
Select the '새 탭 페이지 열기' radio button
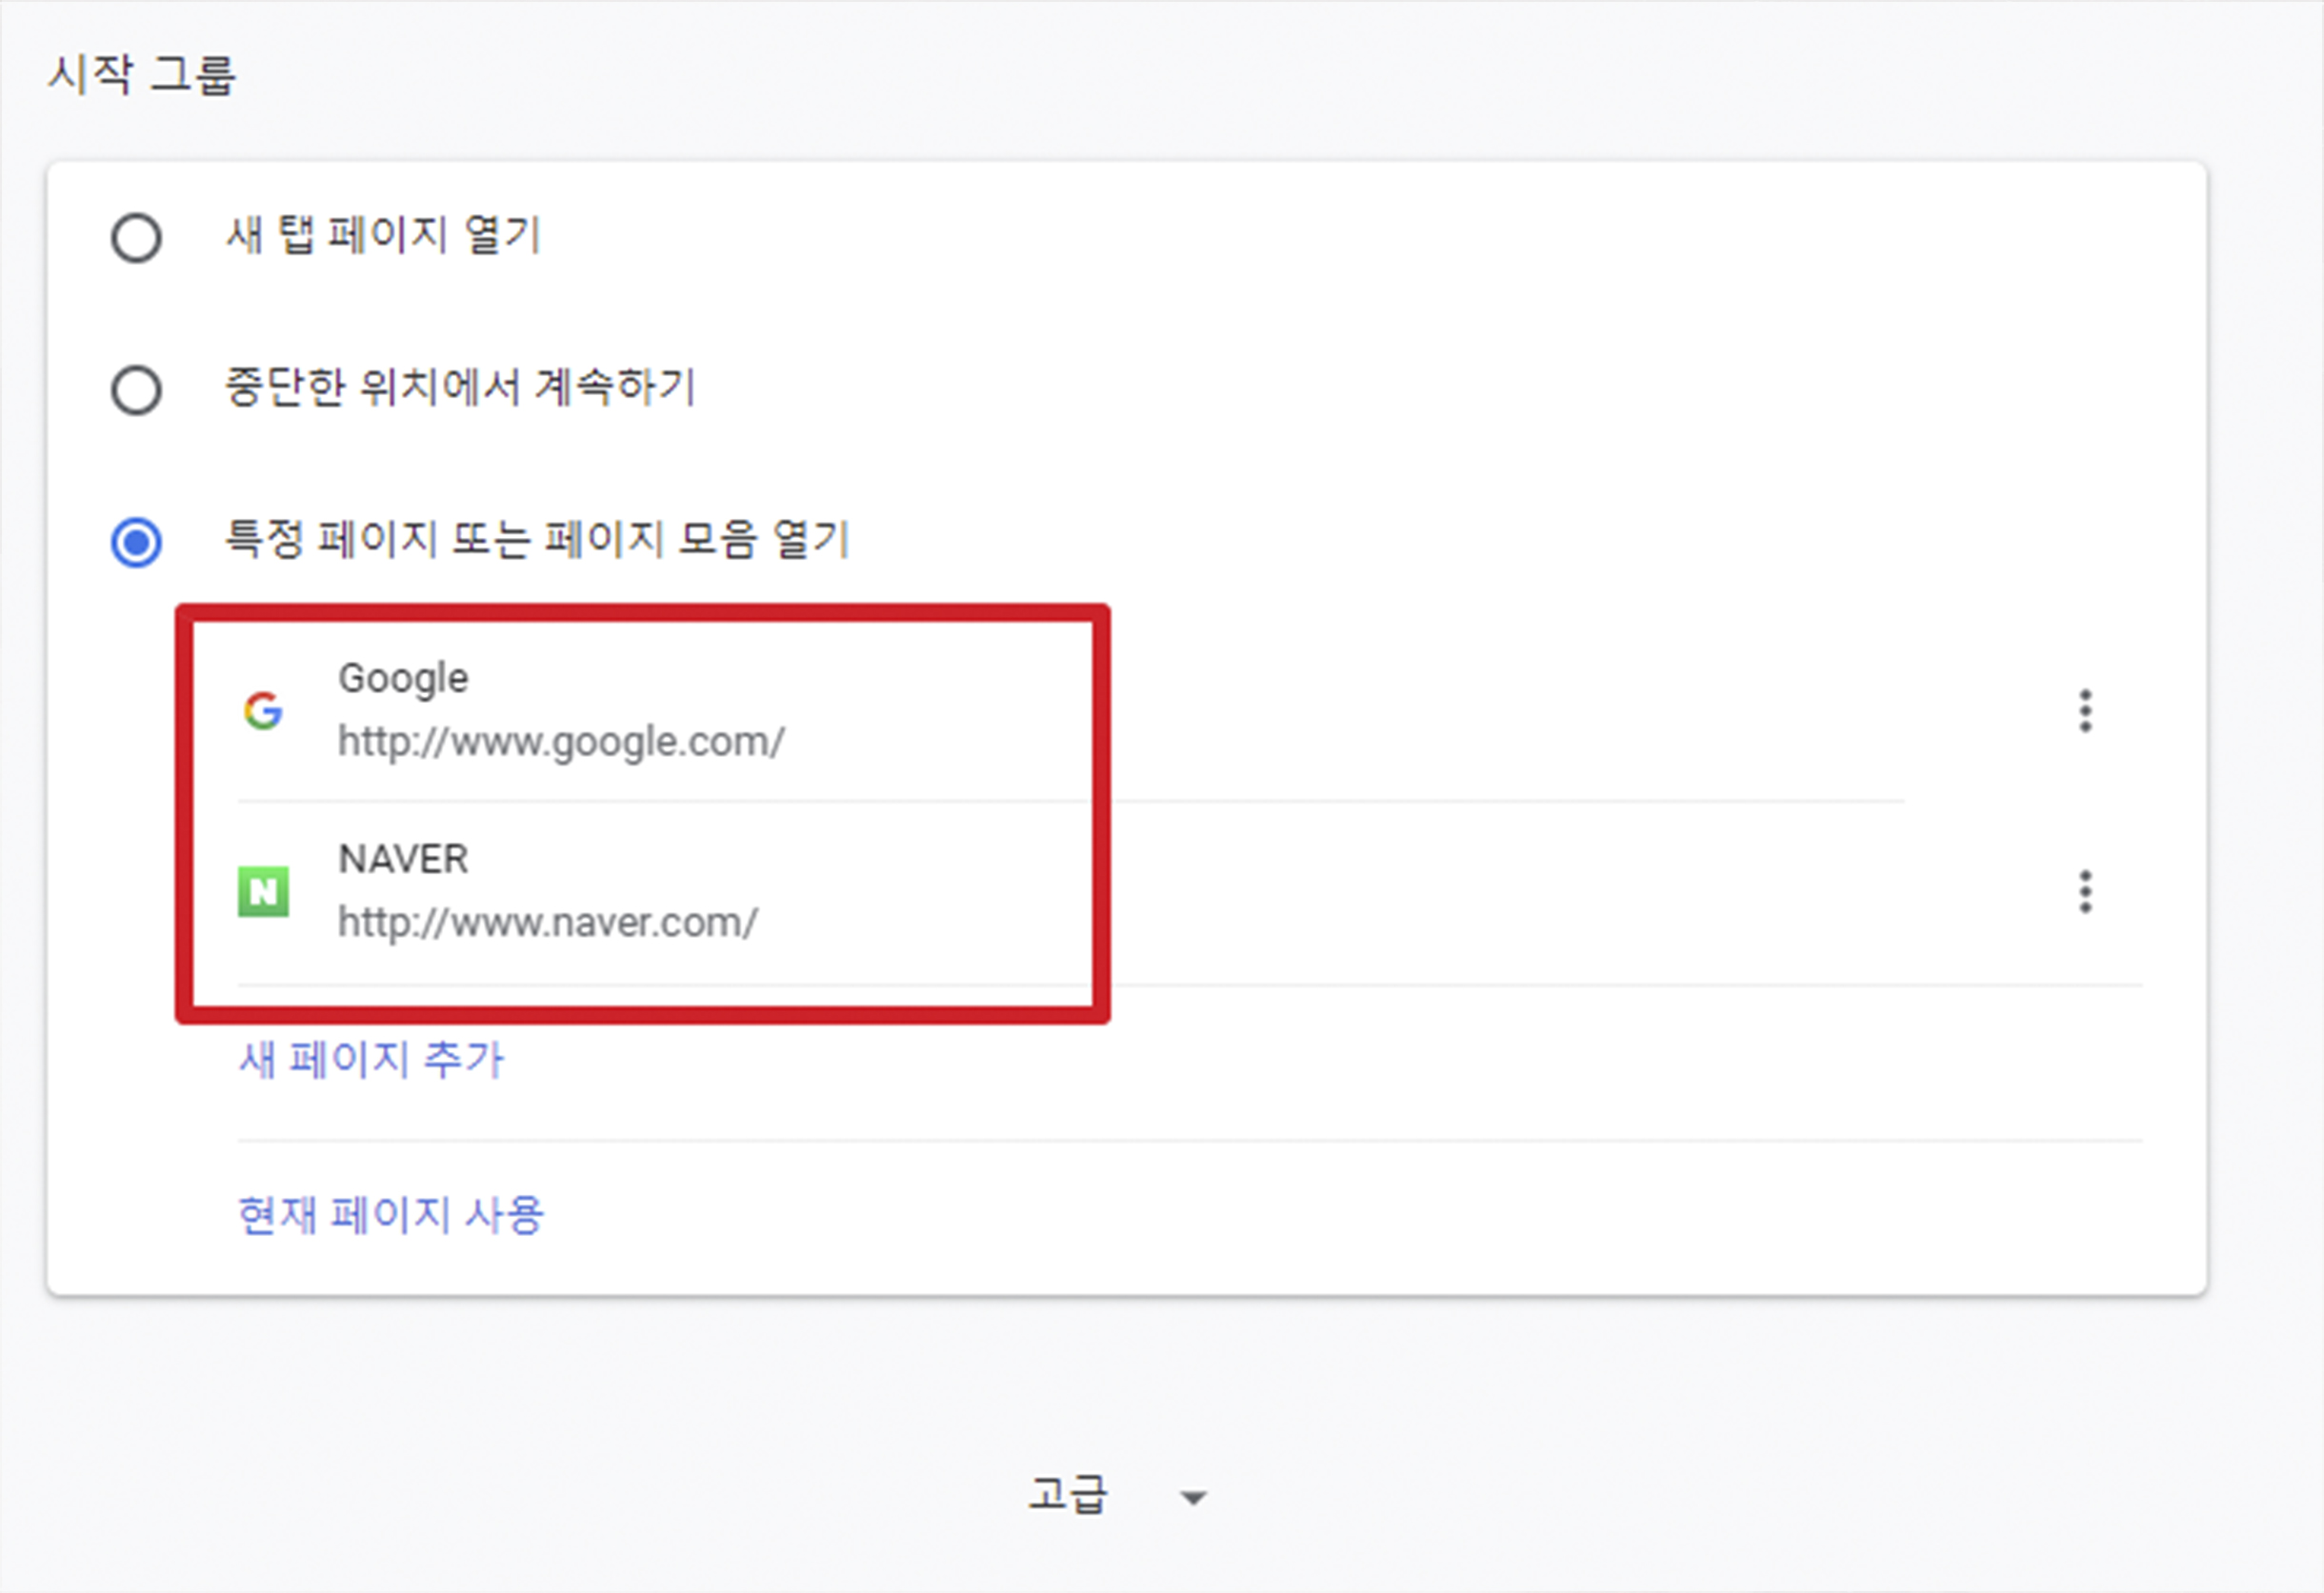point(136,238)
